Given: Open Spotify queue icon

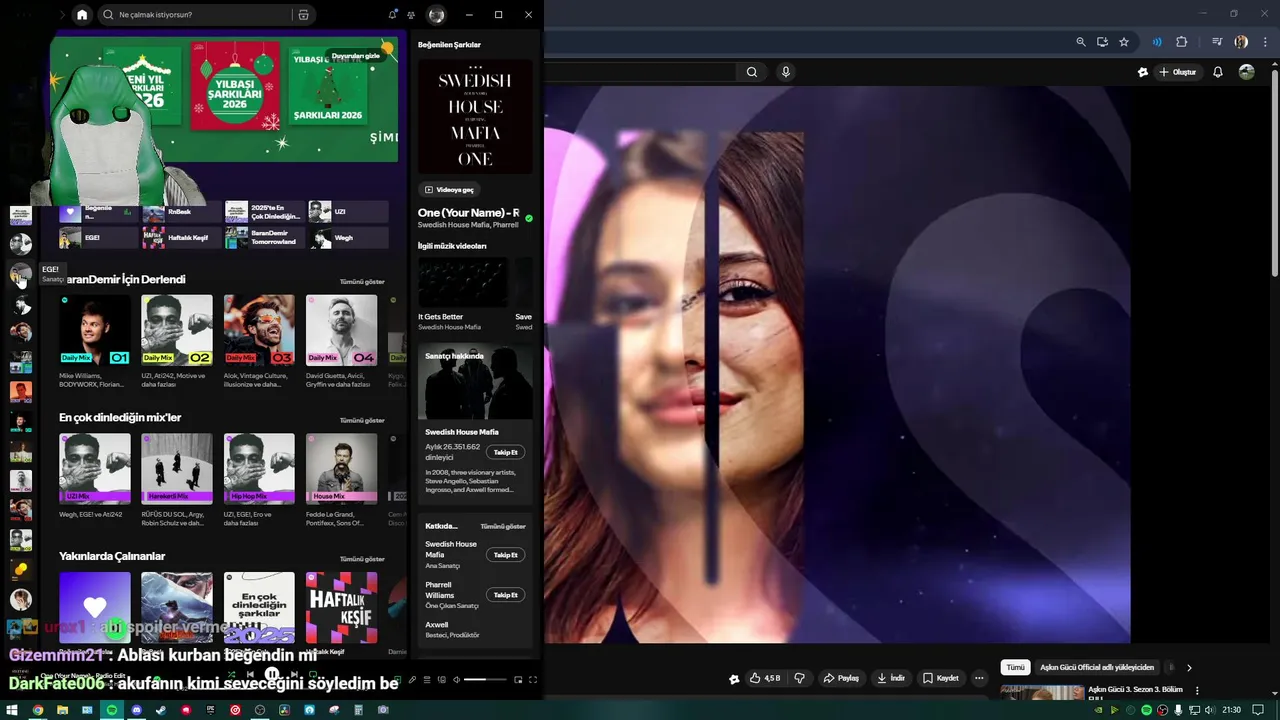Looking at the screenshot, I should 427,680.
